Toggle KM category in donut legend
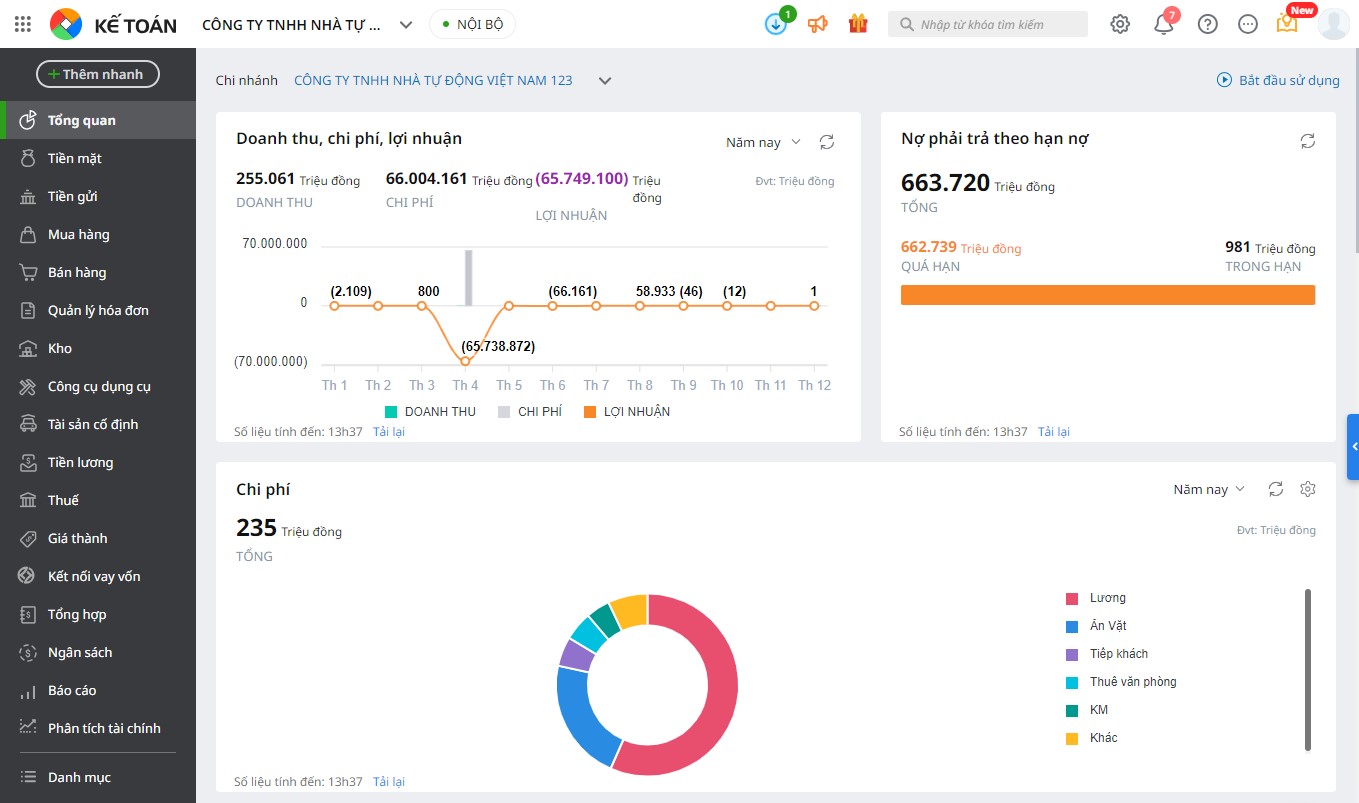Screen dimensions: 1359x803 [x=1087, y=710]
